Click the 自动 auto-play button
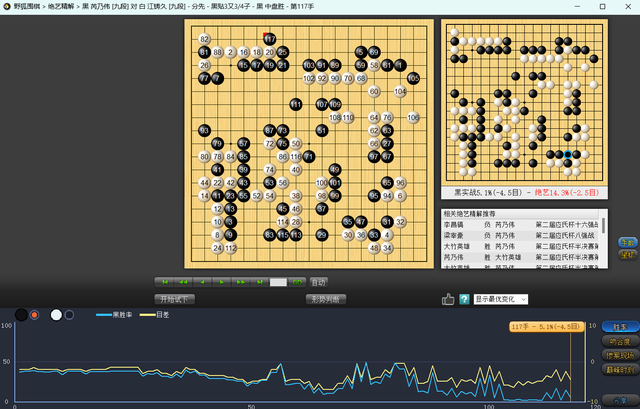The height and width of the screenshot is (409, 640). tap(319, 282)
